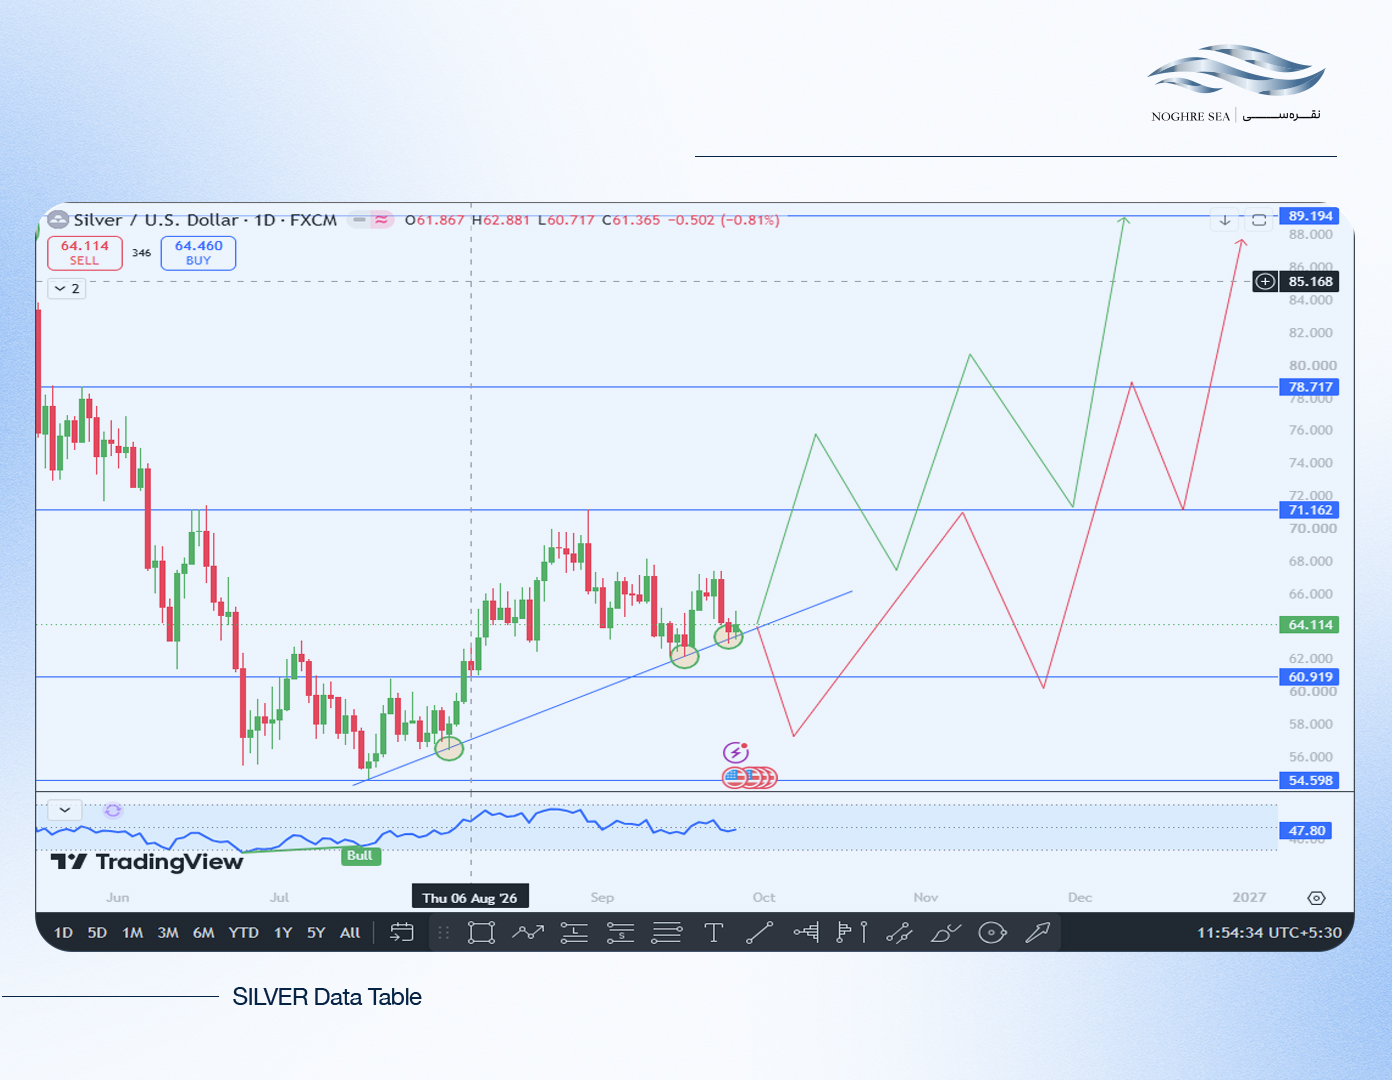Click the 64.460 BUY button

tap(199, 253)
